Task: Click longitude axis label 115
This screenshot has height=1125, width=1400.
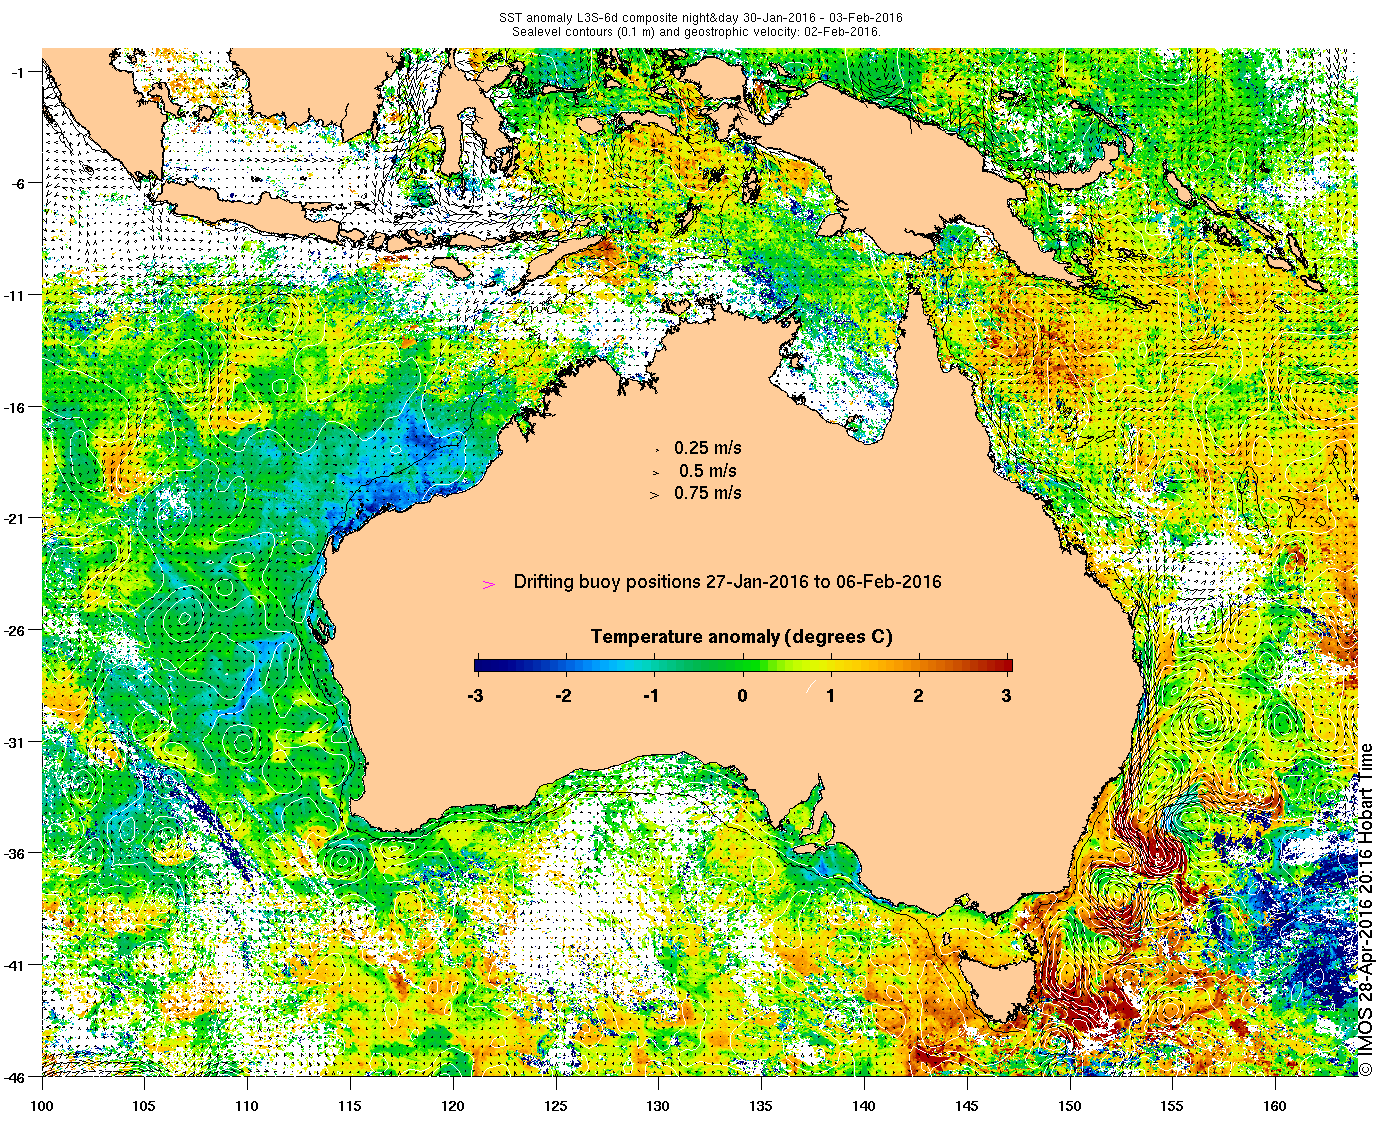Action: 350,1106
